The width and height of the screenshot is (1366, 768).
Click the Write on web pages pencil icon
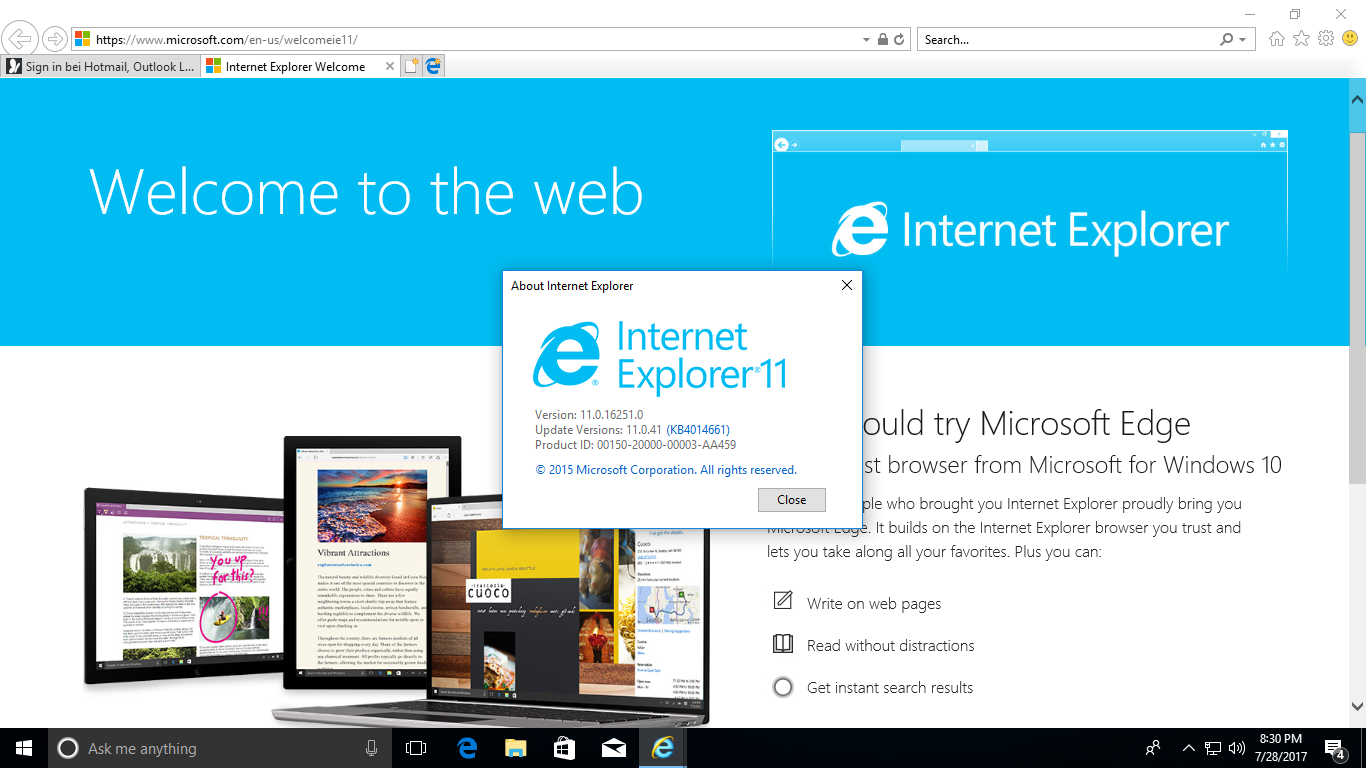783,600
